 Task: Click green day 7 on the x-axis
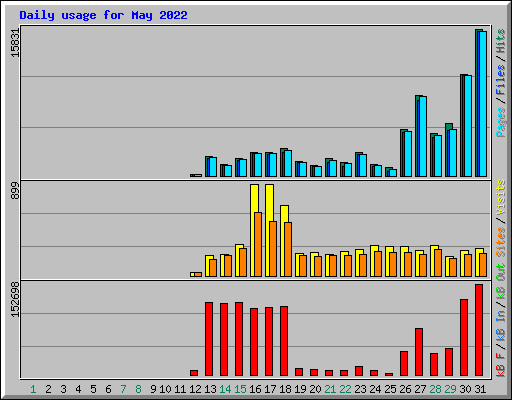[x=123, y=389]
